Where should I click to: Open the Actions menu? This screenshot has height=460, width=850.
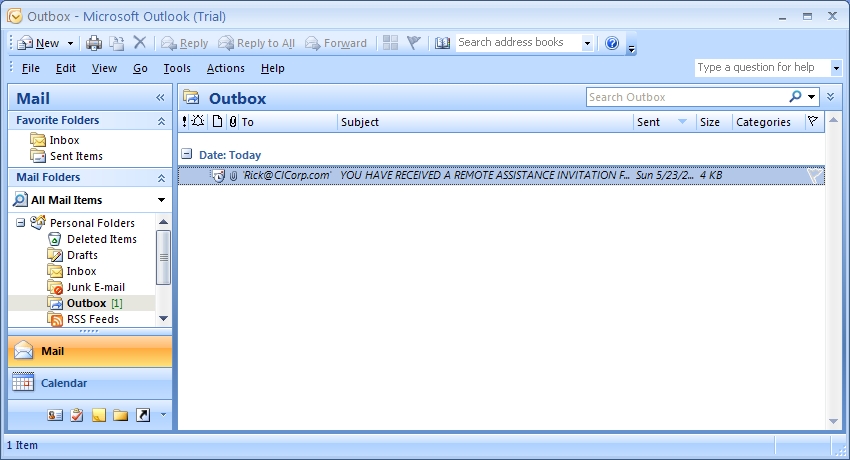pos(226,68)
